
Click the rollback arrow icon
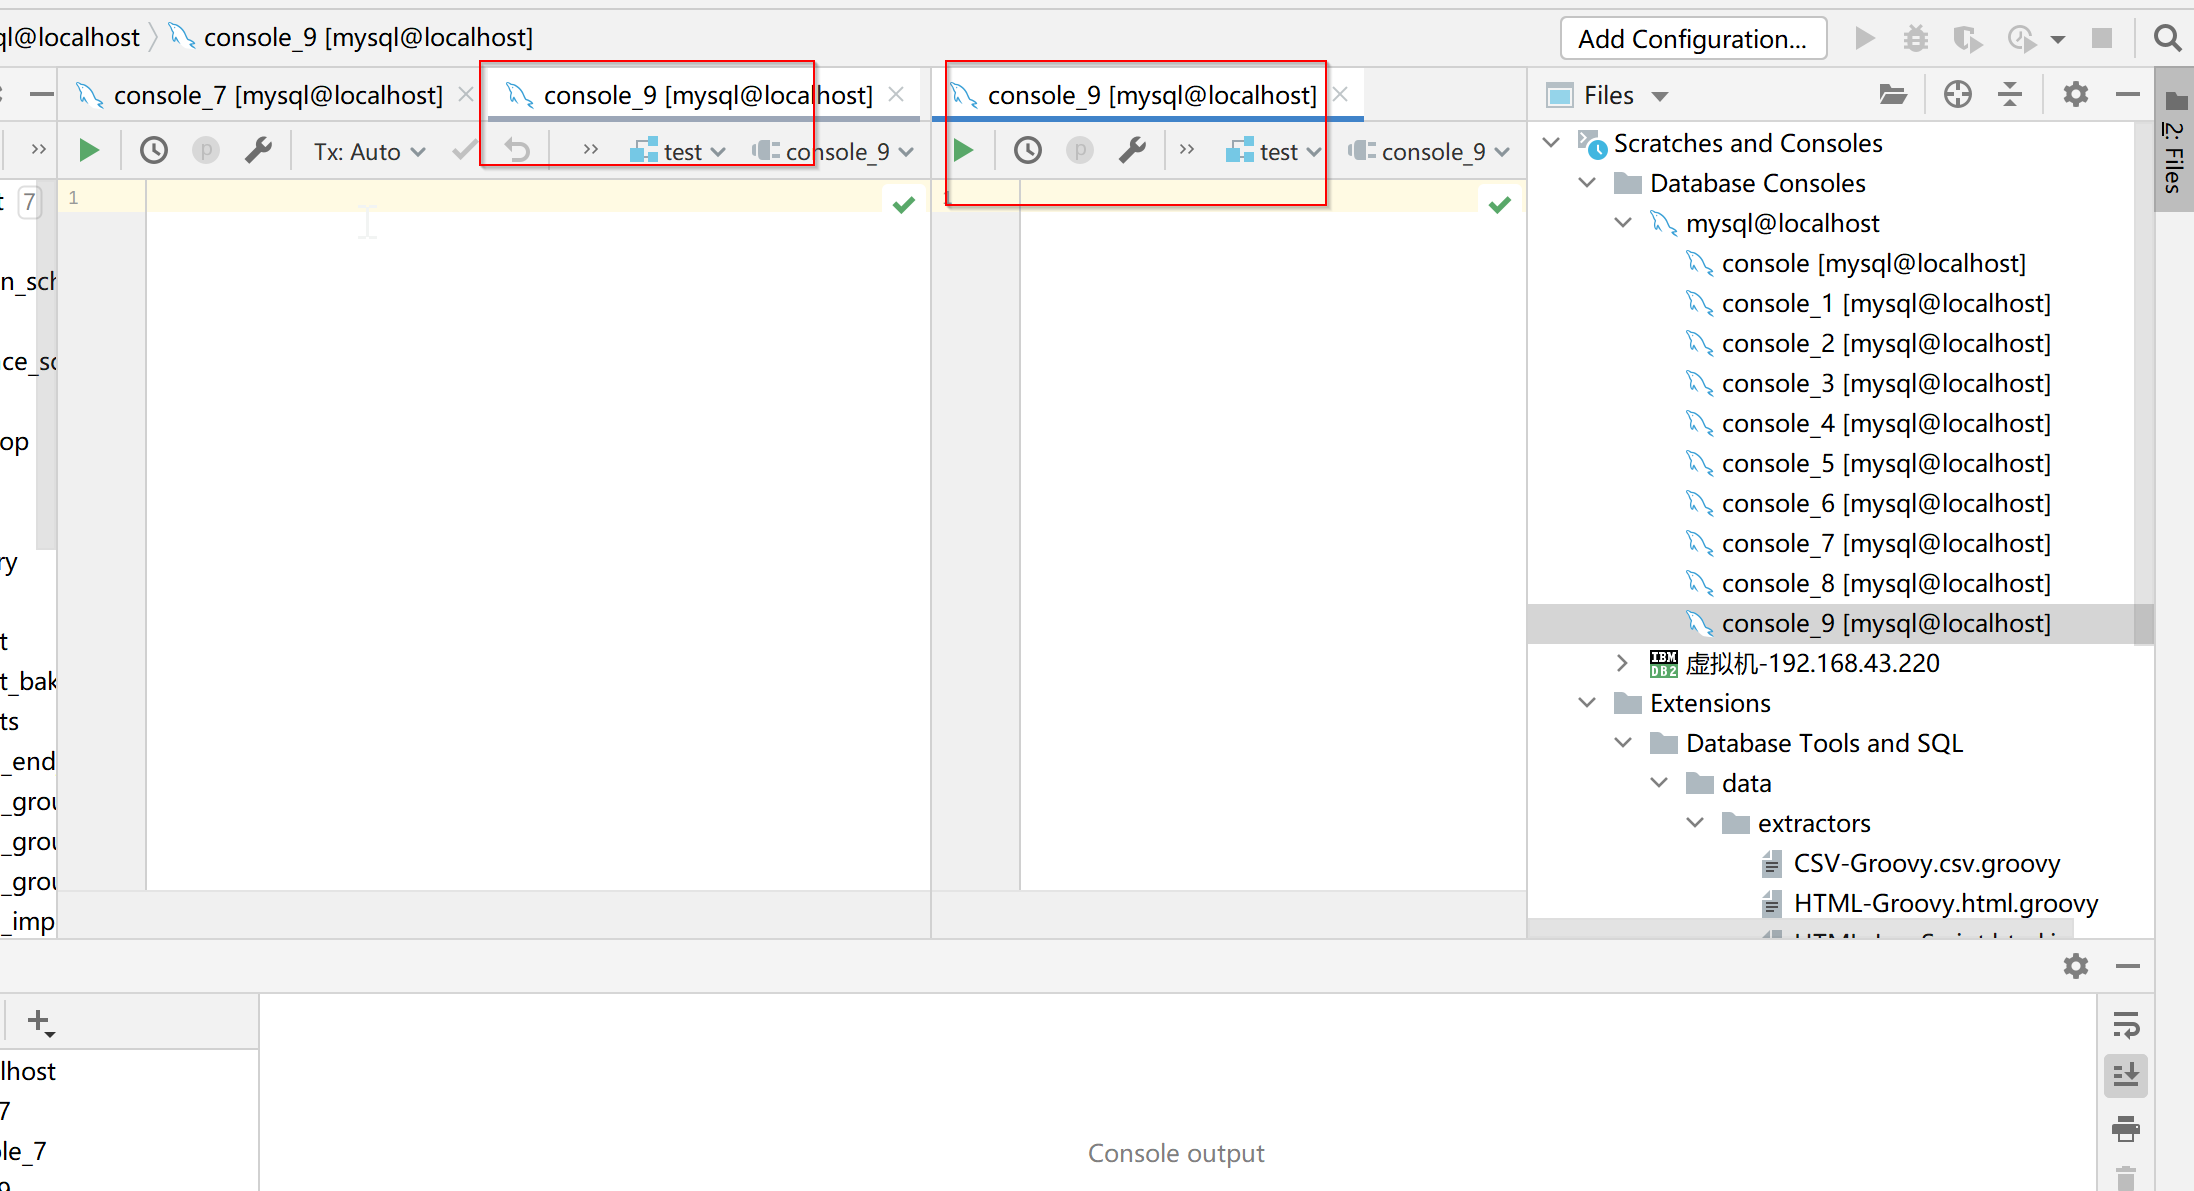[517, 151]
